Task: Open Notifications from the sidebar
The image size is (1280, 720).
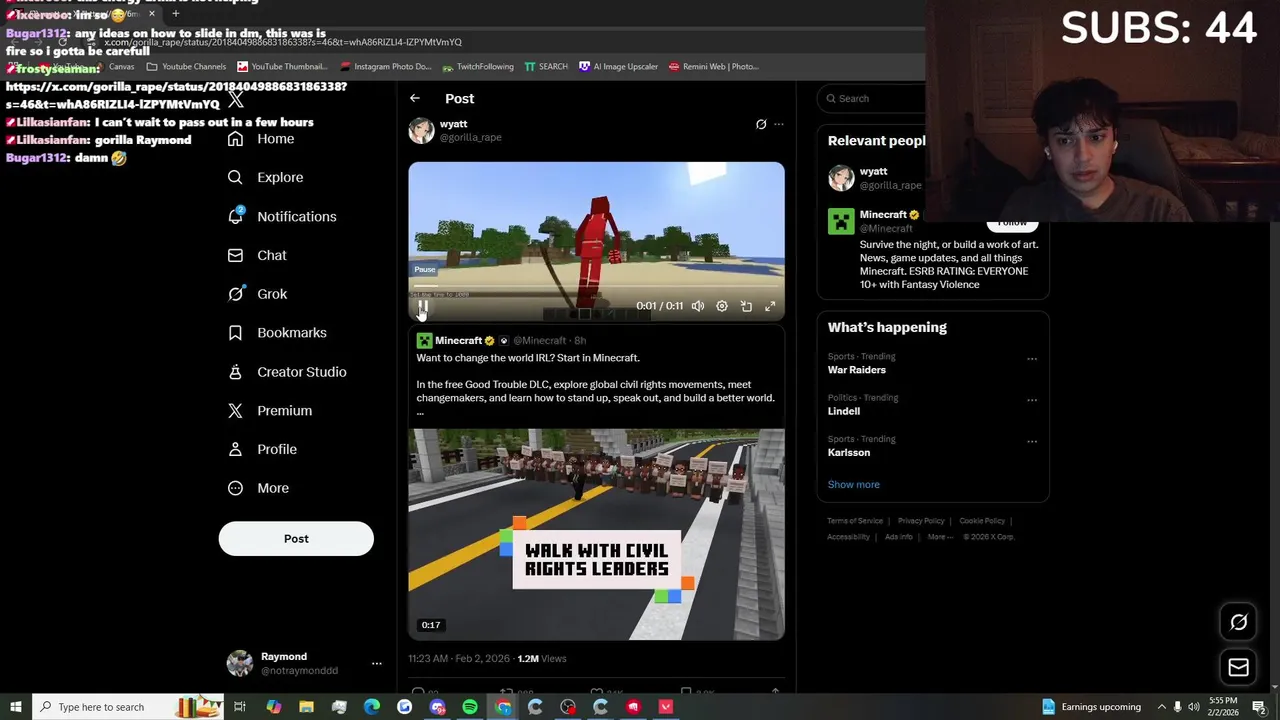Action: [282, 216]
